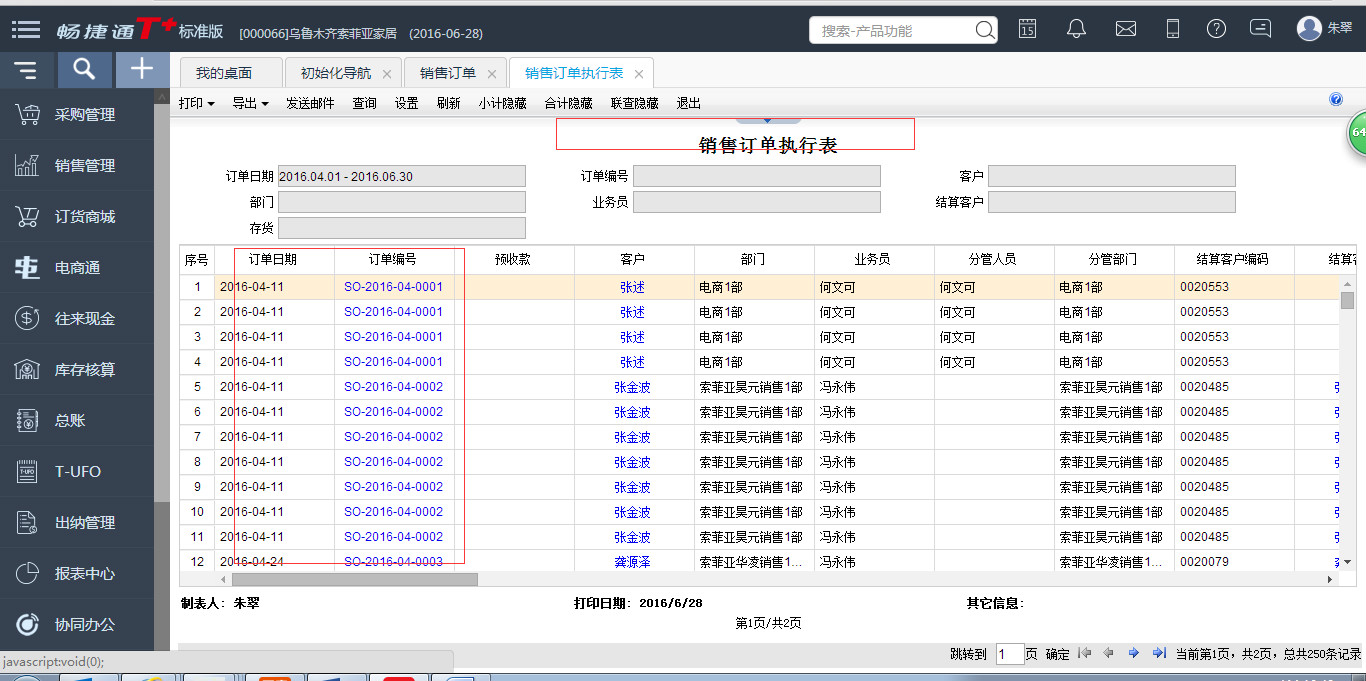Open customer 张金波 in row 7
Screen dimensions: 1366x681
[632, 437]
